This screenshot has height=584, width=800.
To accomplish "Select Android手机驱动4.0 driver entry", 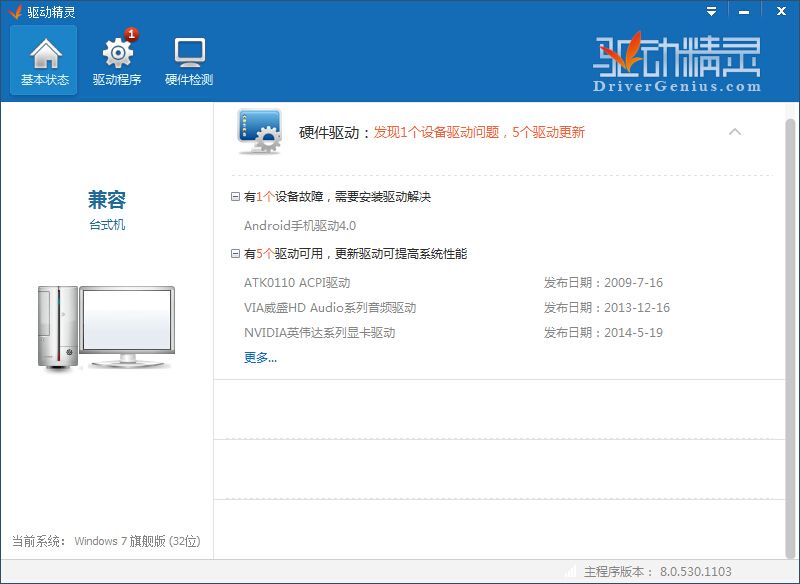I will click(299, 226).
